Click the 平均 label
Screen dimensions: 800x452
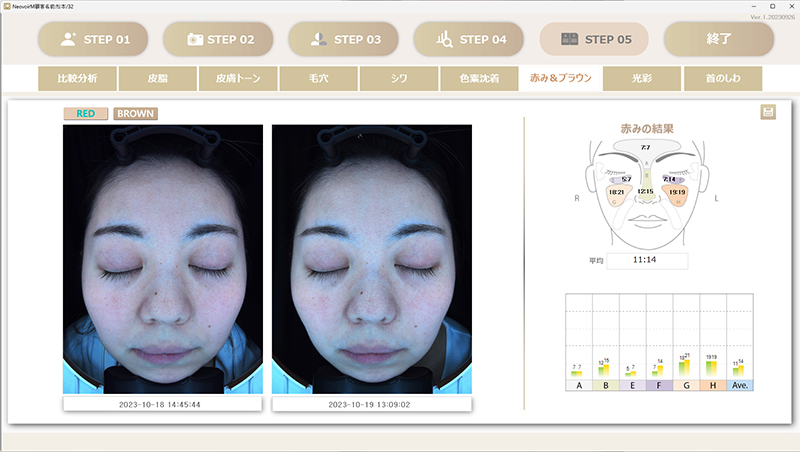tap(596, 261)
